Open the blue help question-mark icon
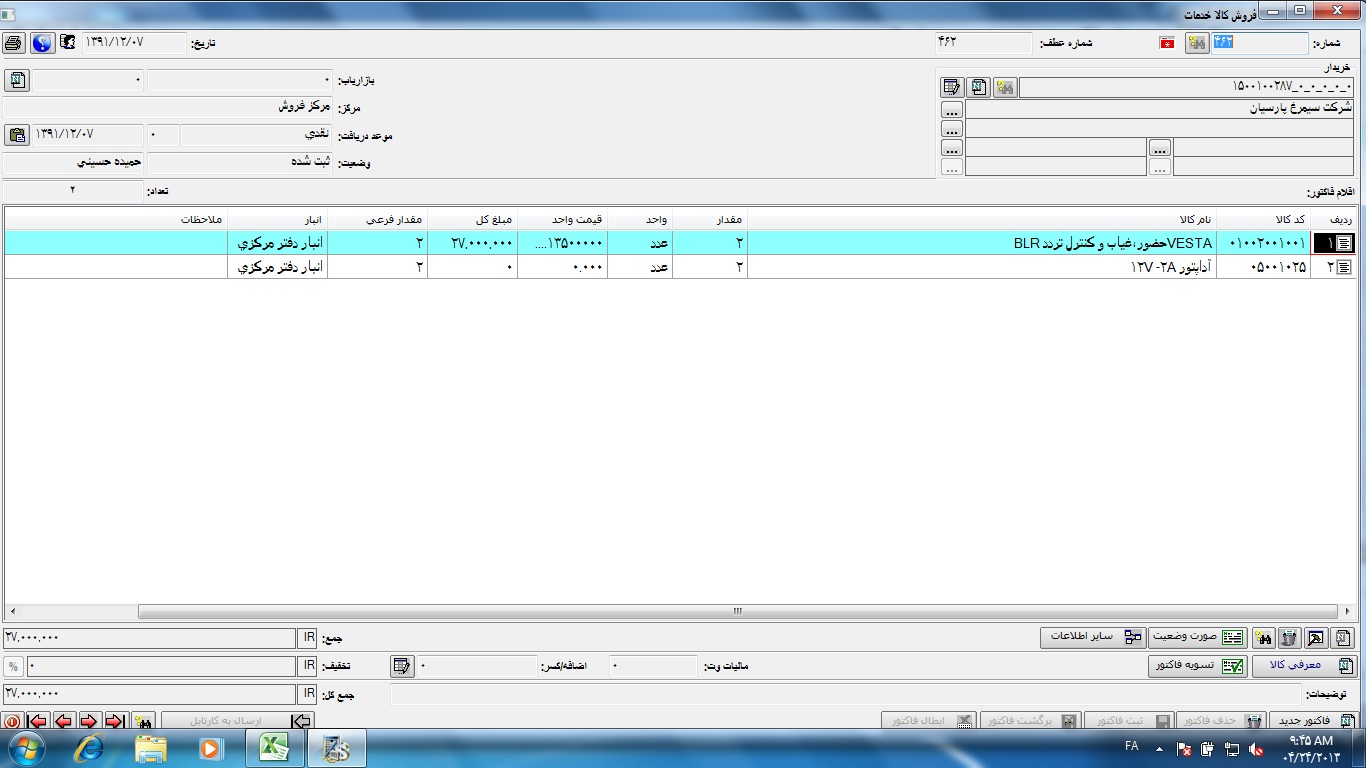Screen dimensions: 1366x768 pyautogui.click(x=42, y=43)
